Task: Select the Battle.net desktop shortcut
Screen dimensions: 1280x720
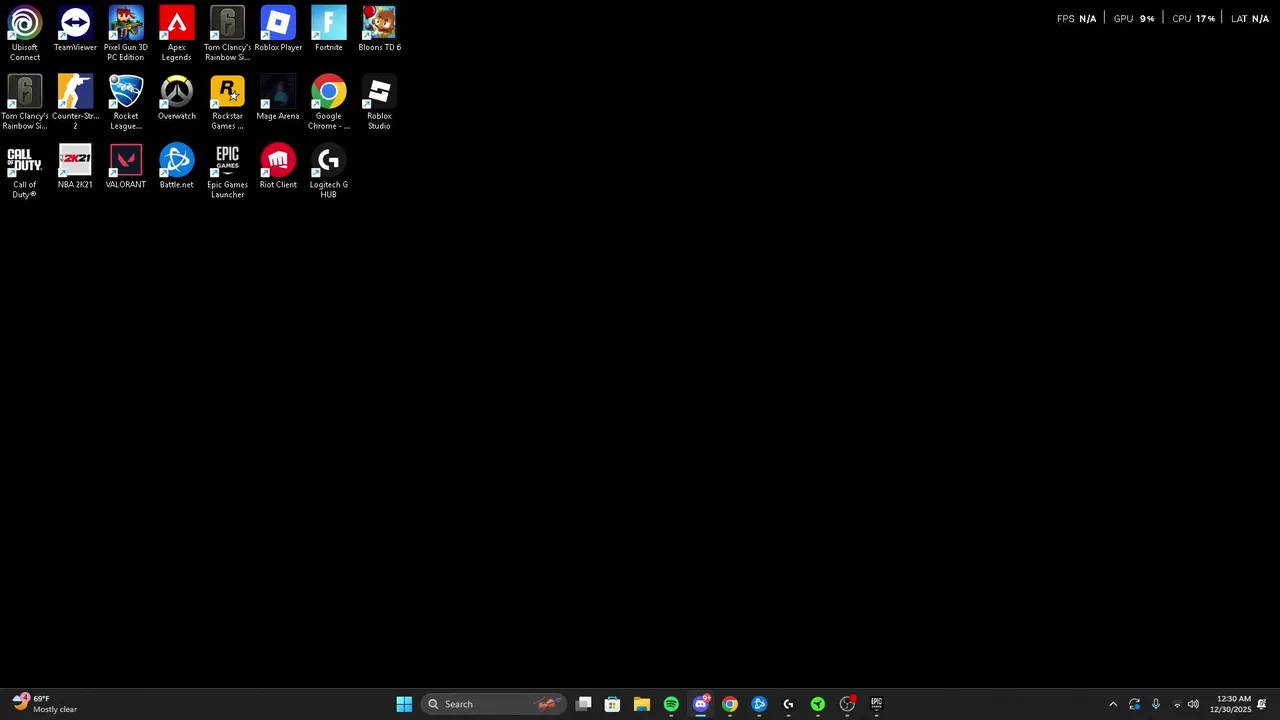Action: [x=177, y=167]
